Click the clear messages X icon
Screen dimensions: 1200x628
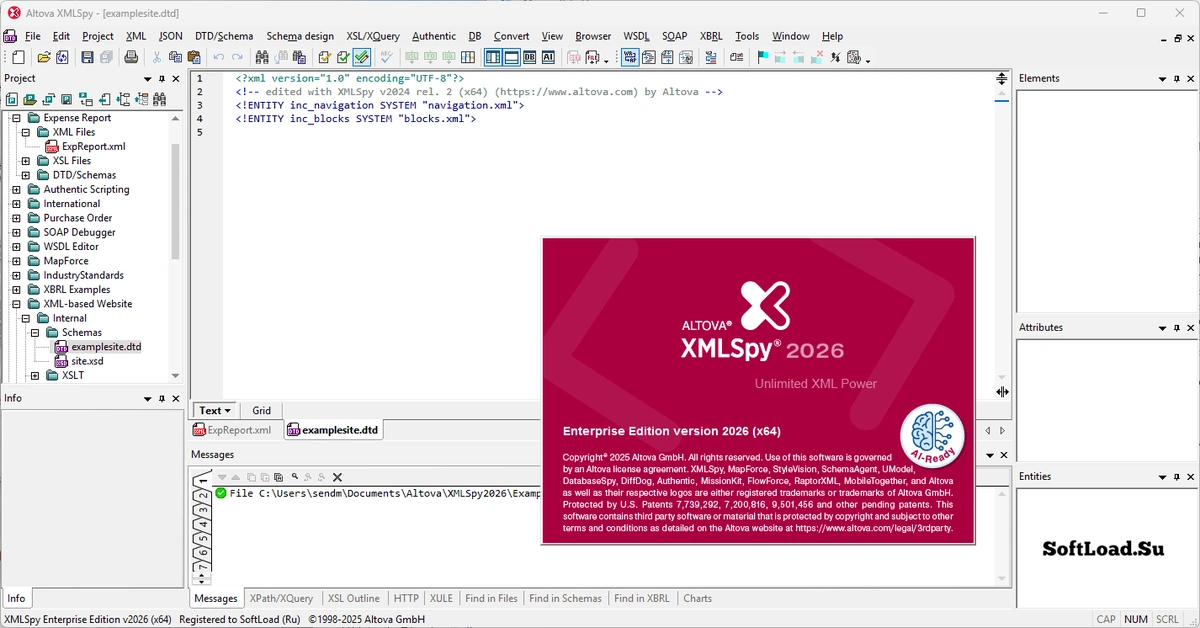click(x=337, y=478)
